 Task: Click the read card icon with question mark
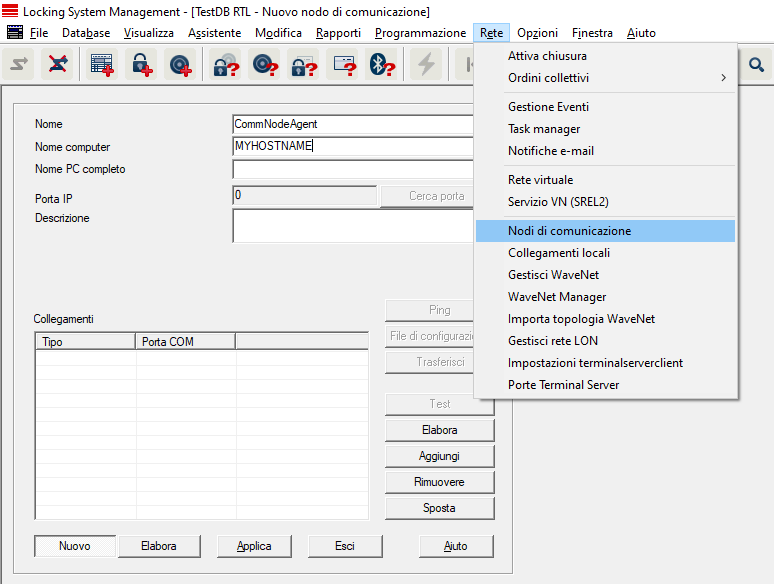343,65
